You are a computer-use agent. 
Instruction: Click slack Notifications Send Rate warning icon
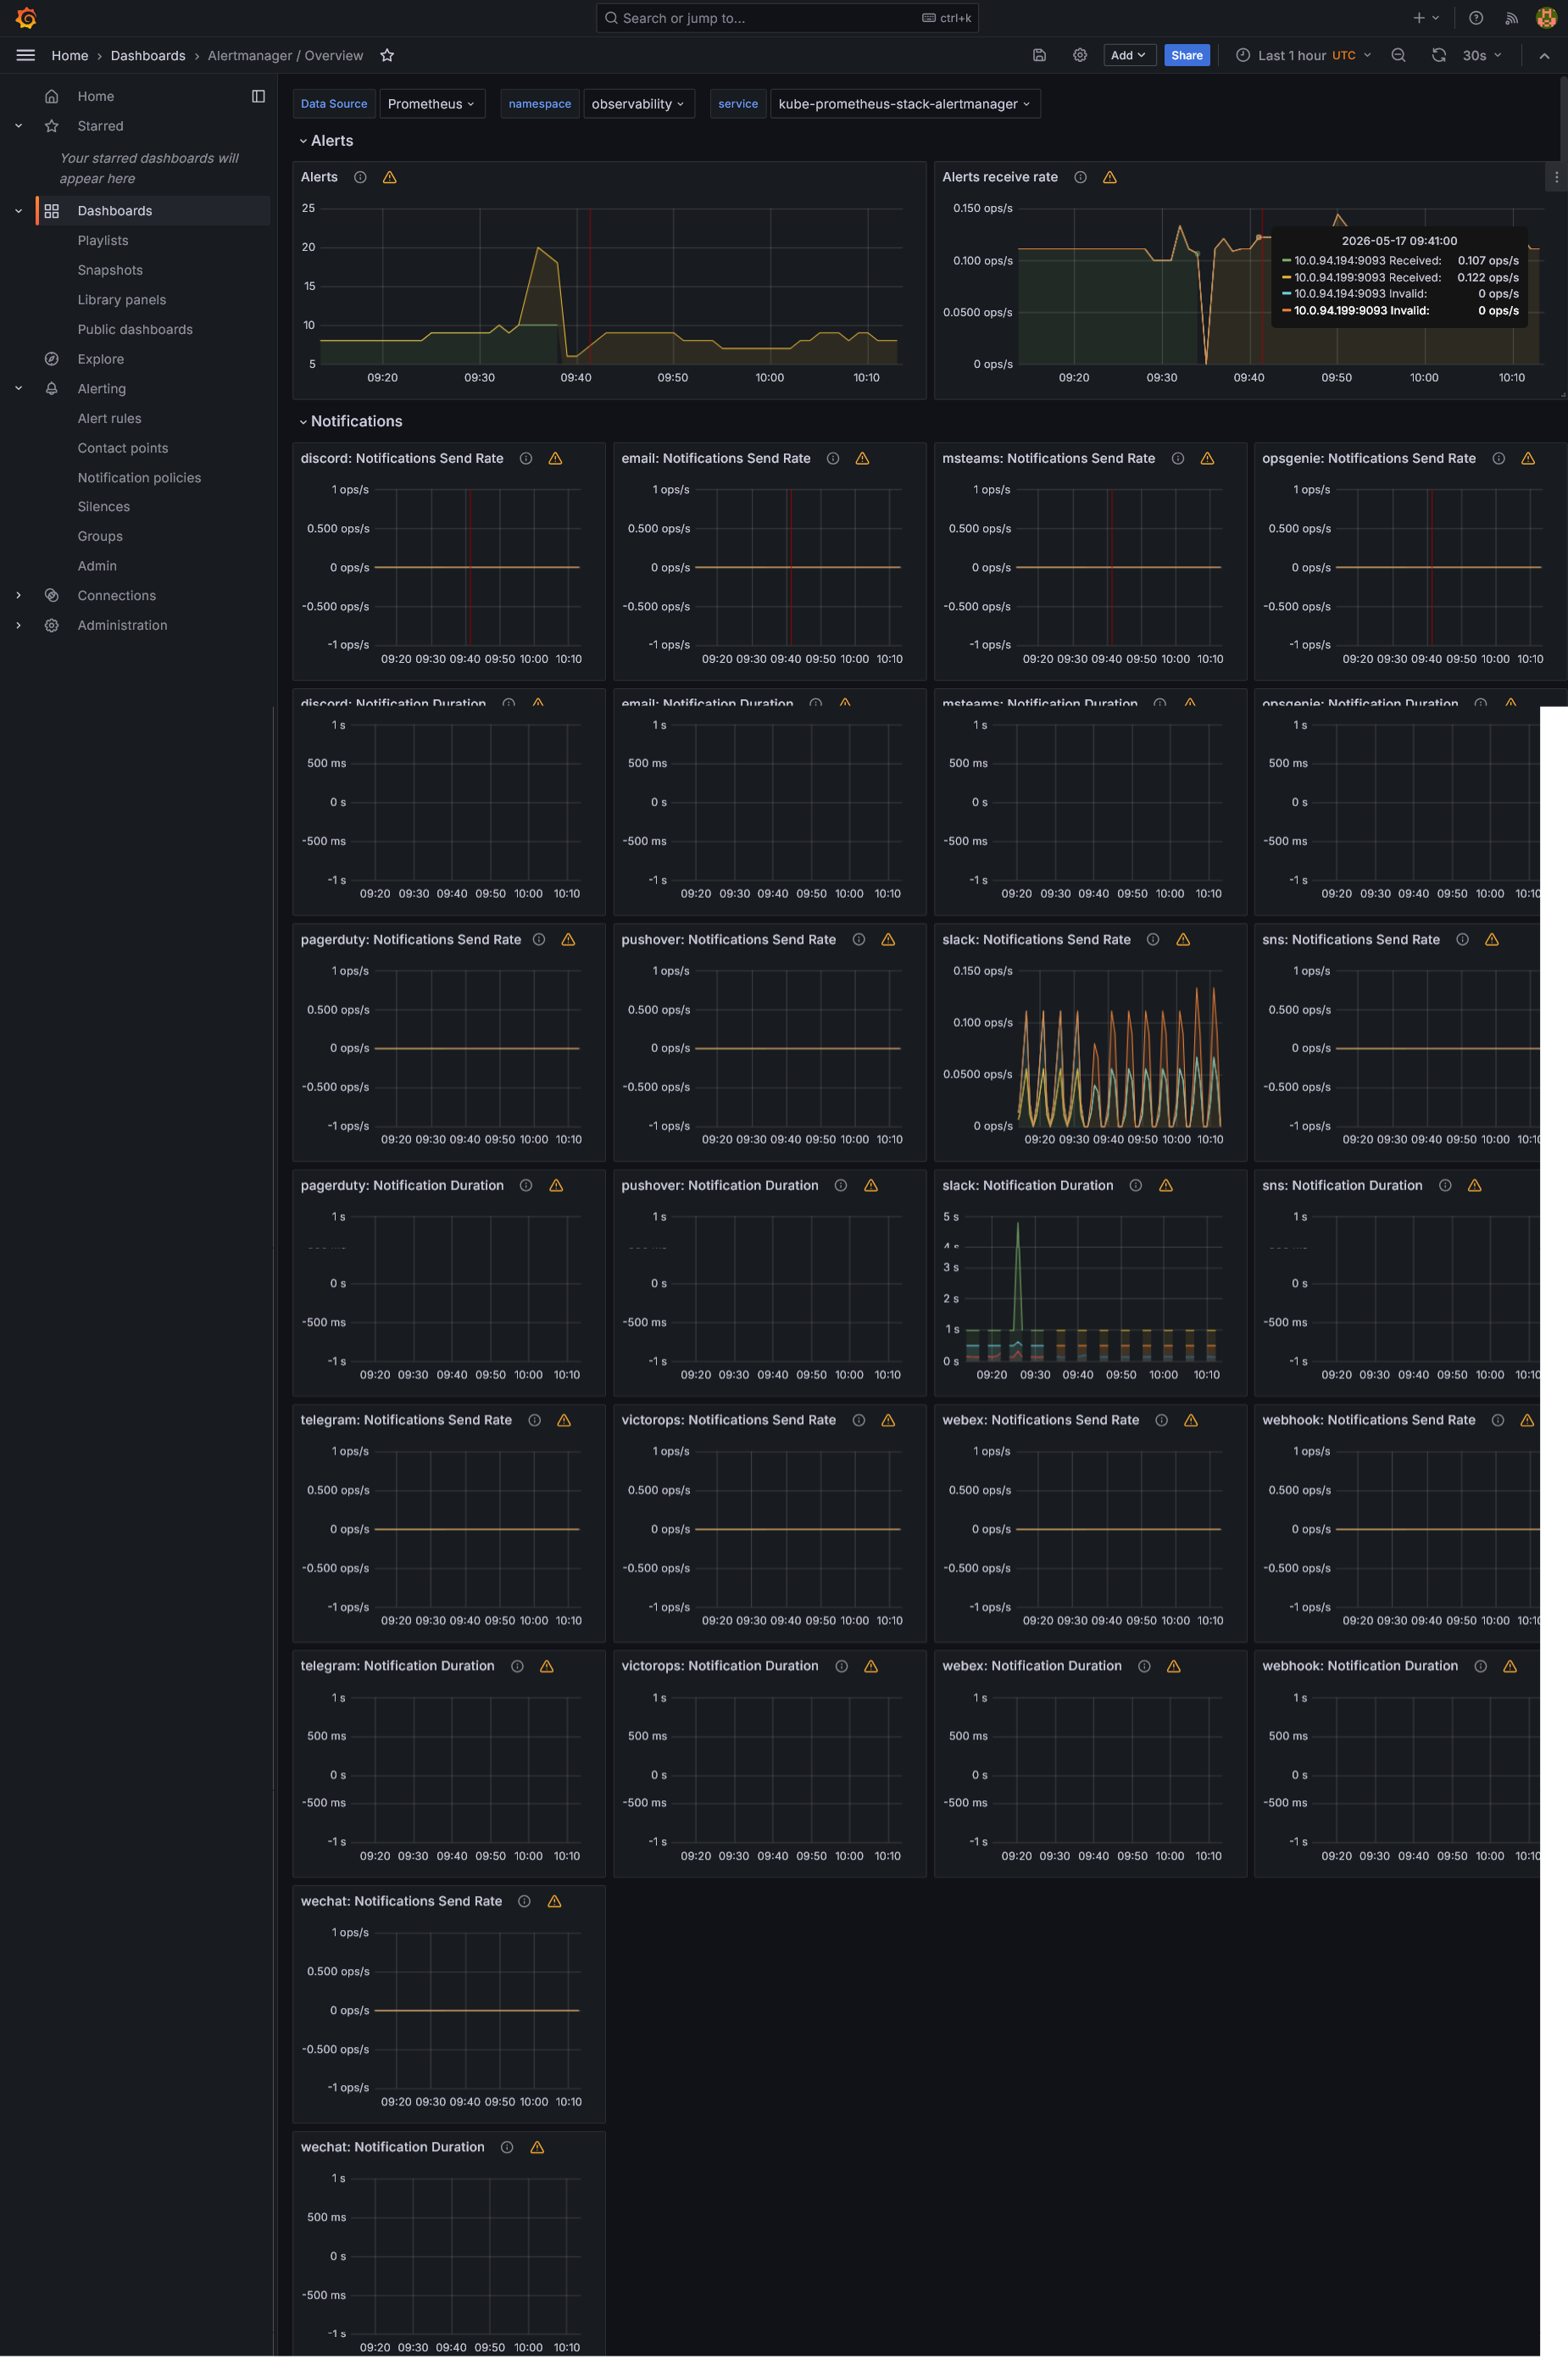1182,940
